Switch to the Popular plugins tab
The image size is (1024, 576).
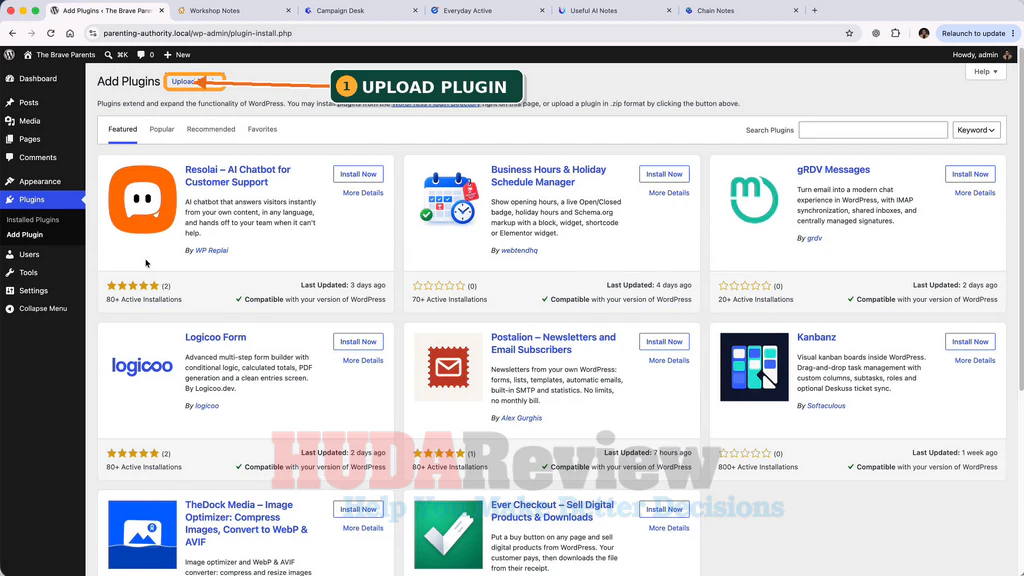[162, 129]
